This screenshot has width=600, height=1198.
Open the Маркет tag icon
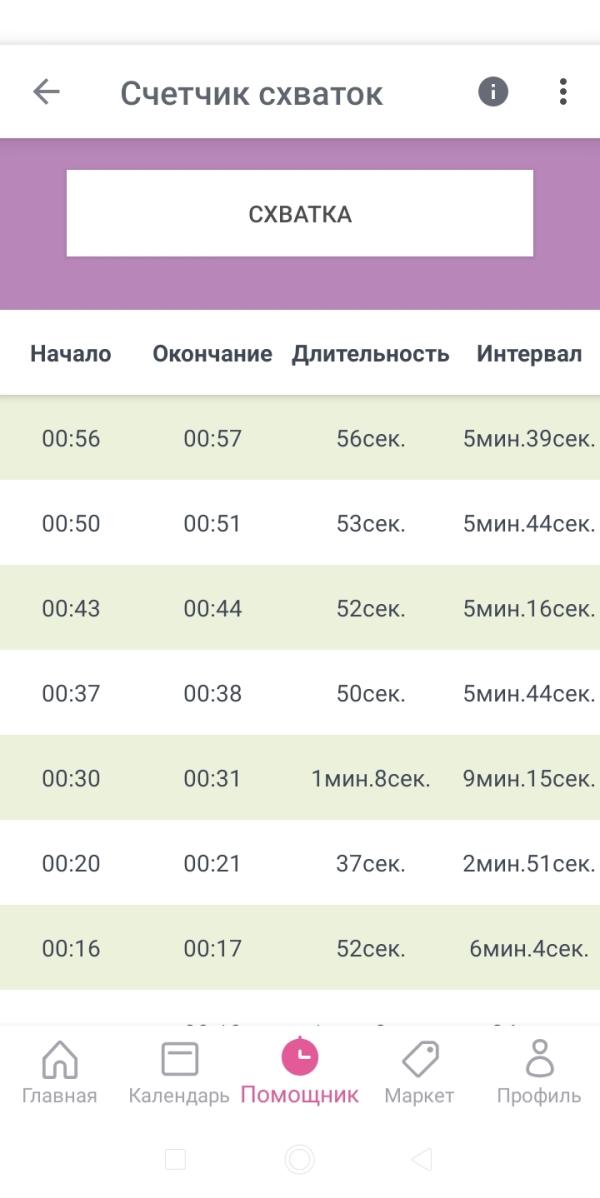tap(420, 1059)
